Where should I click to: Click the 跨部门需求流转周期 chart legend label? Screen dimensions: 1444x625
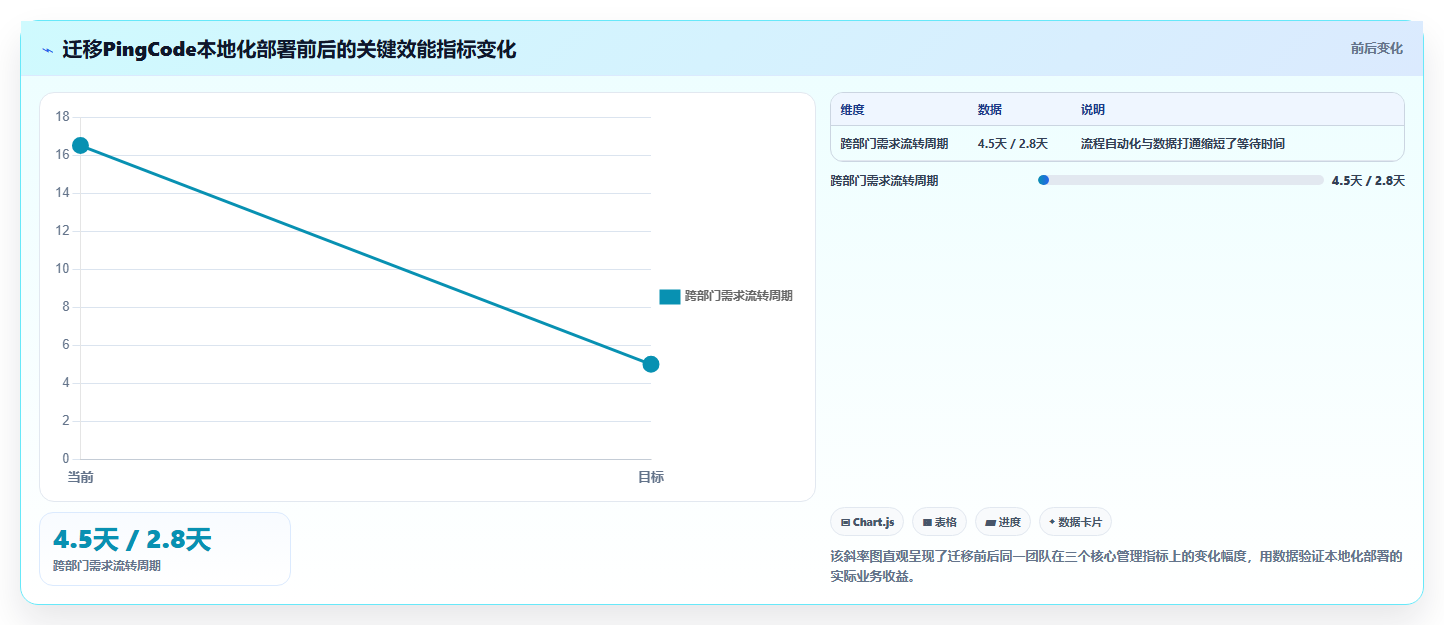[739, 296]
